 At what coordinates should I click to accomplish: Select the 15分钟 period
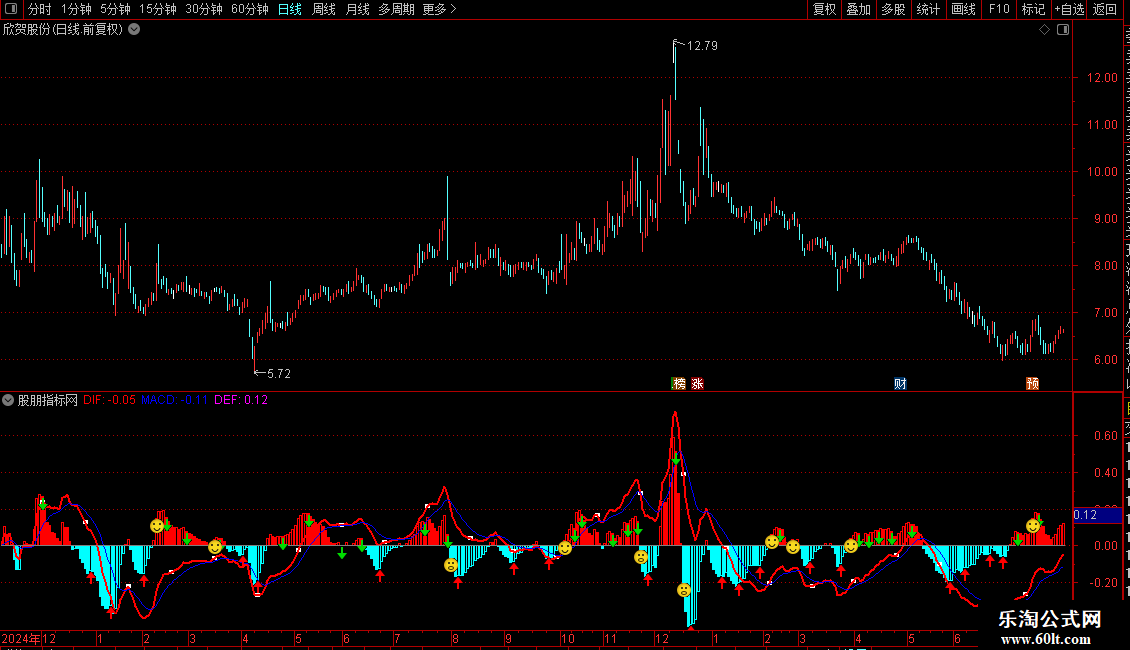(x=158, y=9)
